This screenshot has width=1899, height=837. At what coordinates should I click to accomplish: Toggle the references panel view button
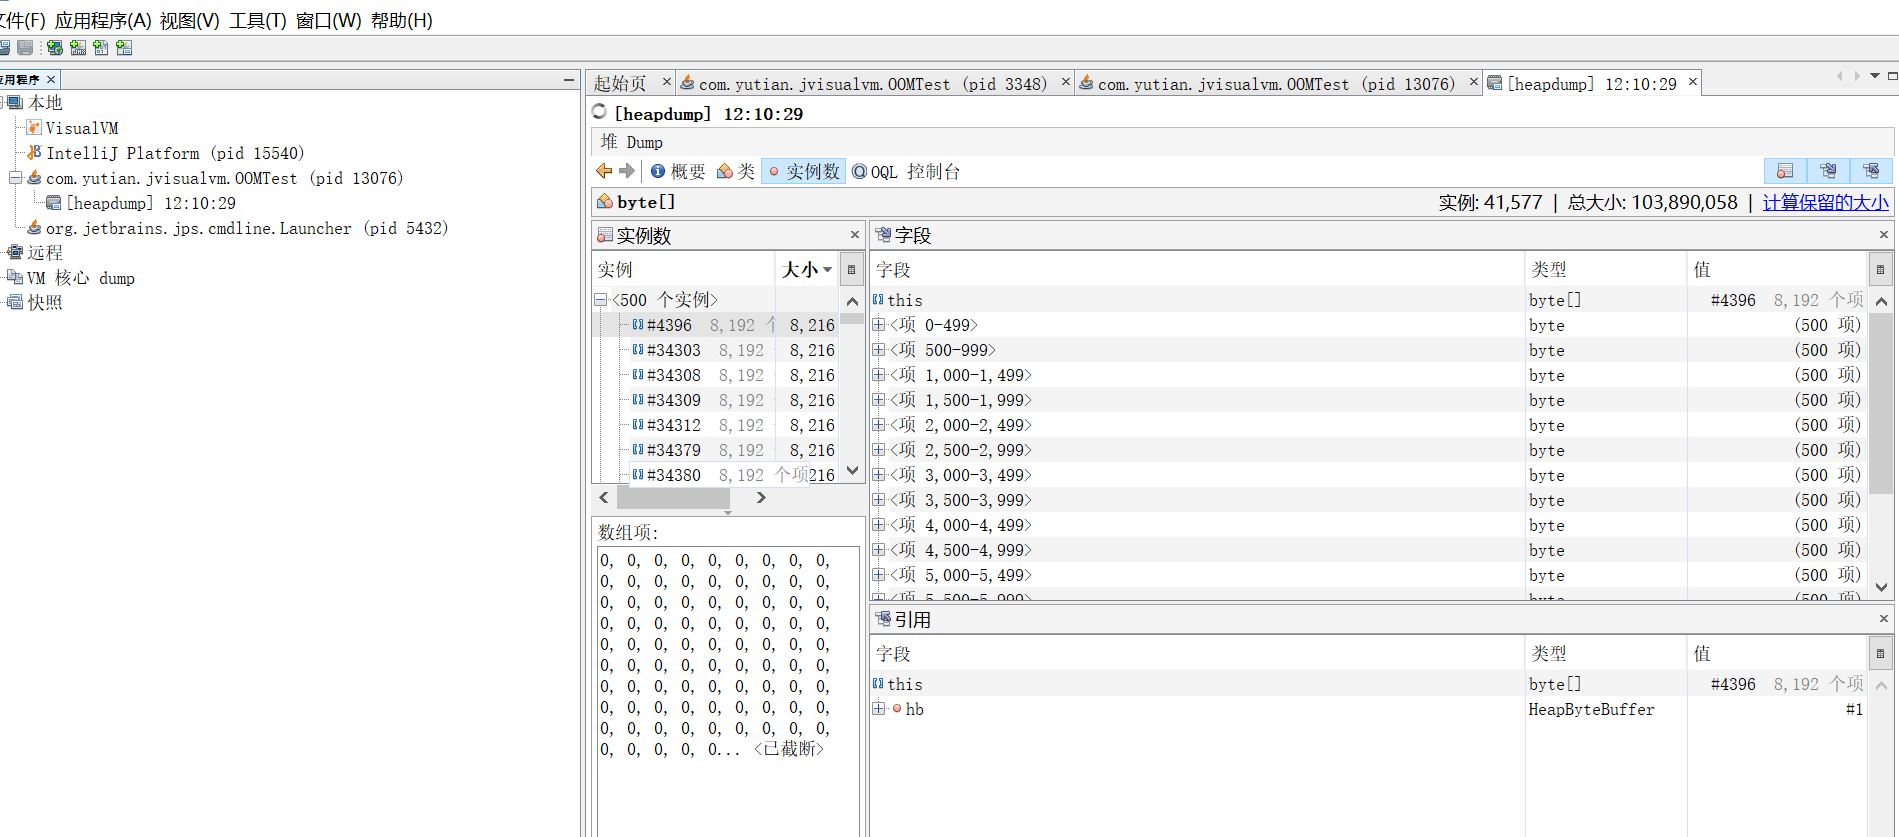[1871, 171]
